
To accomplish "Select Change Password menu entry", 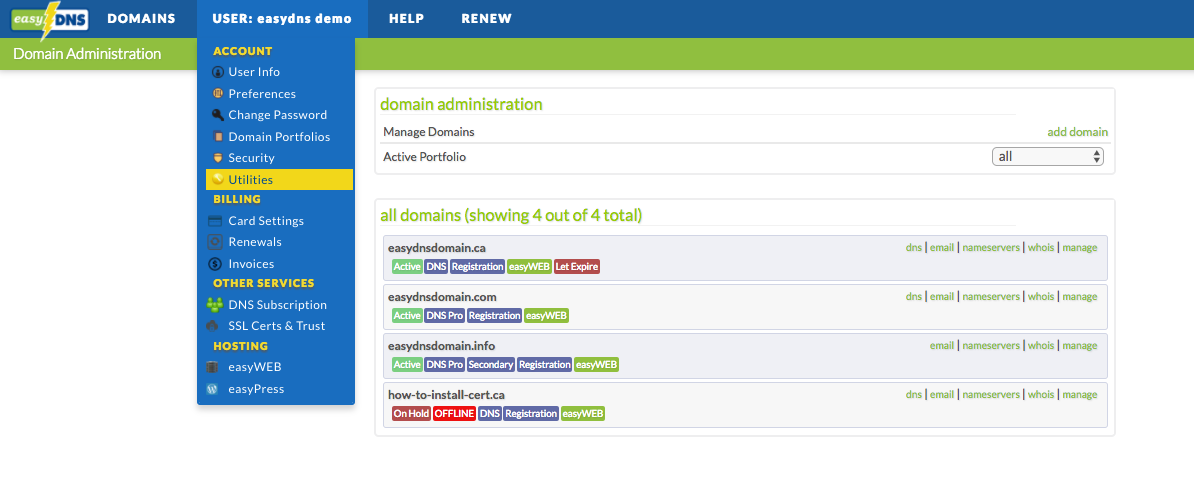I will coord(278,115).
